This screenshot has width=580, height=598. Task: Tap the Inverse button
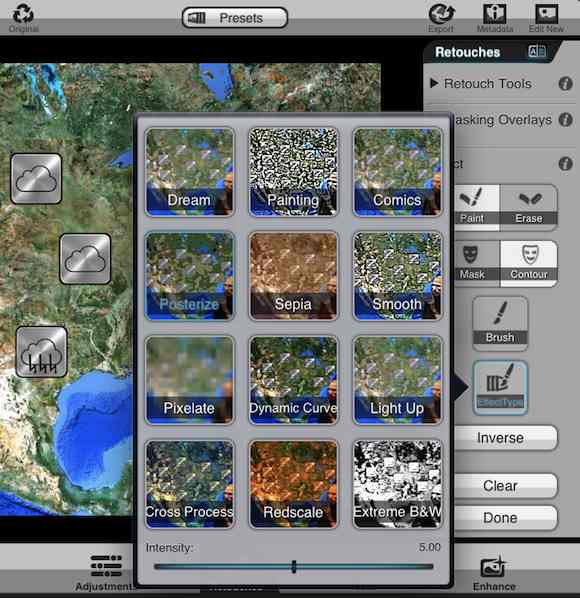pos(505,438)
